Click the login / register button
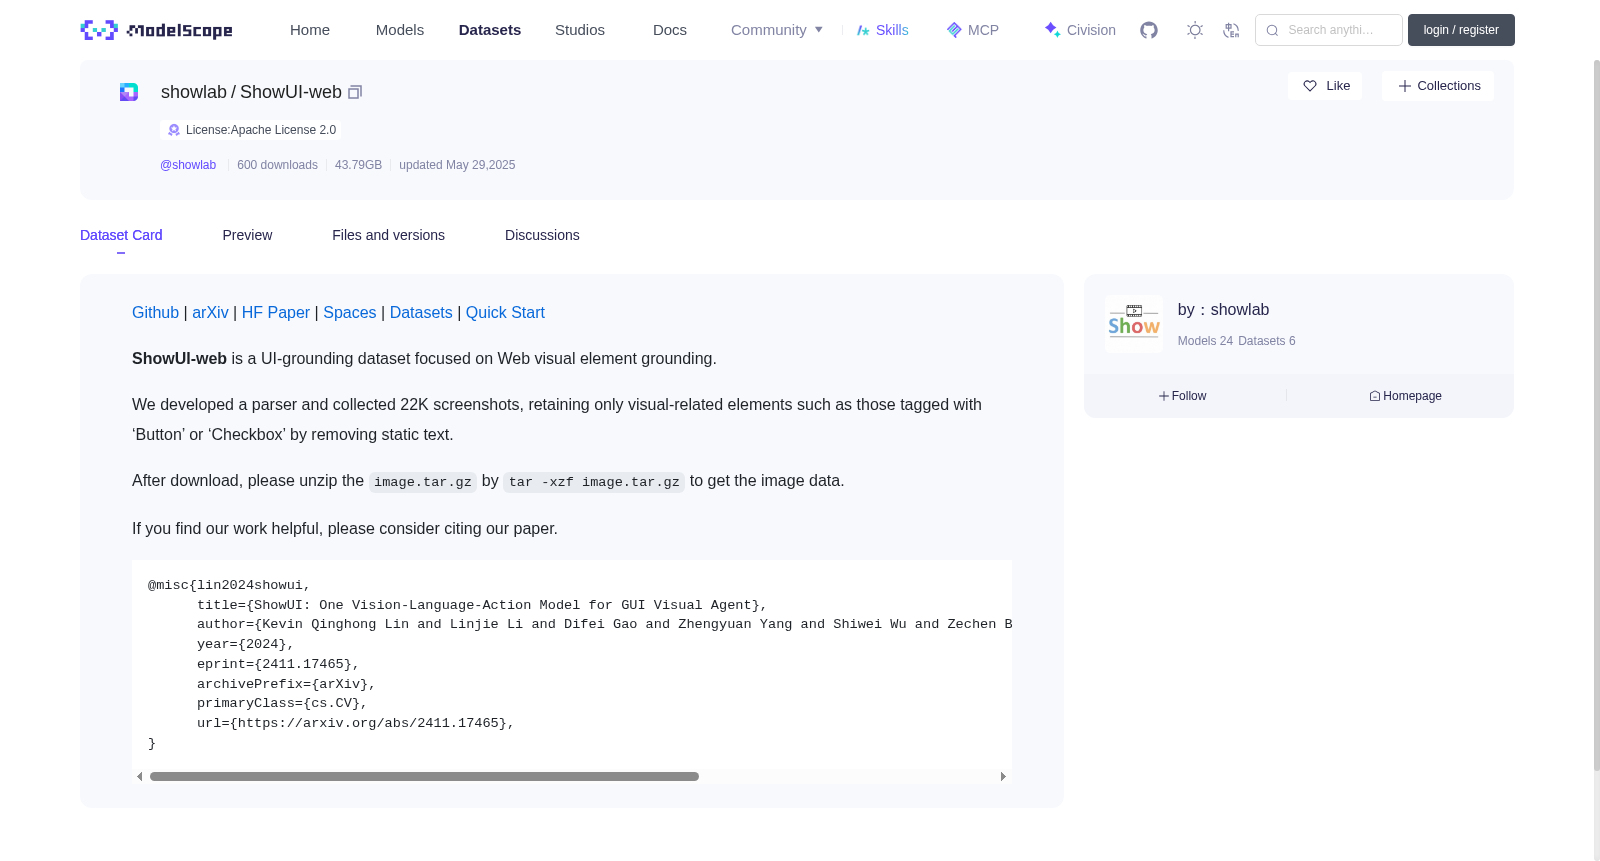The image size is (1600, 861). click(1461, 30)
